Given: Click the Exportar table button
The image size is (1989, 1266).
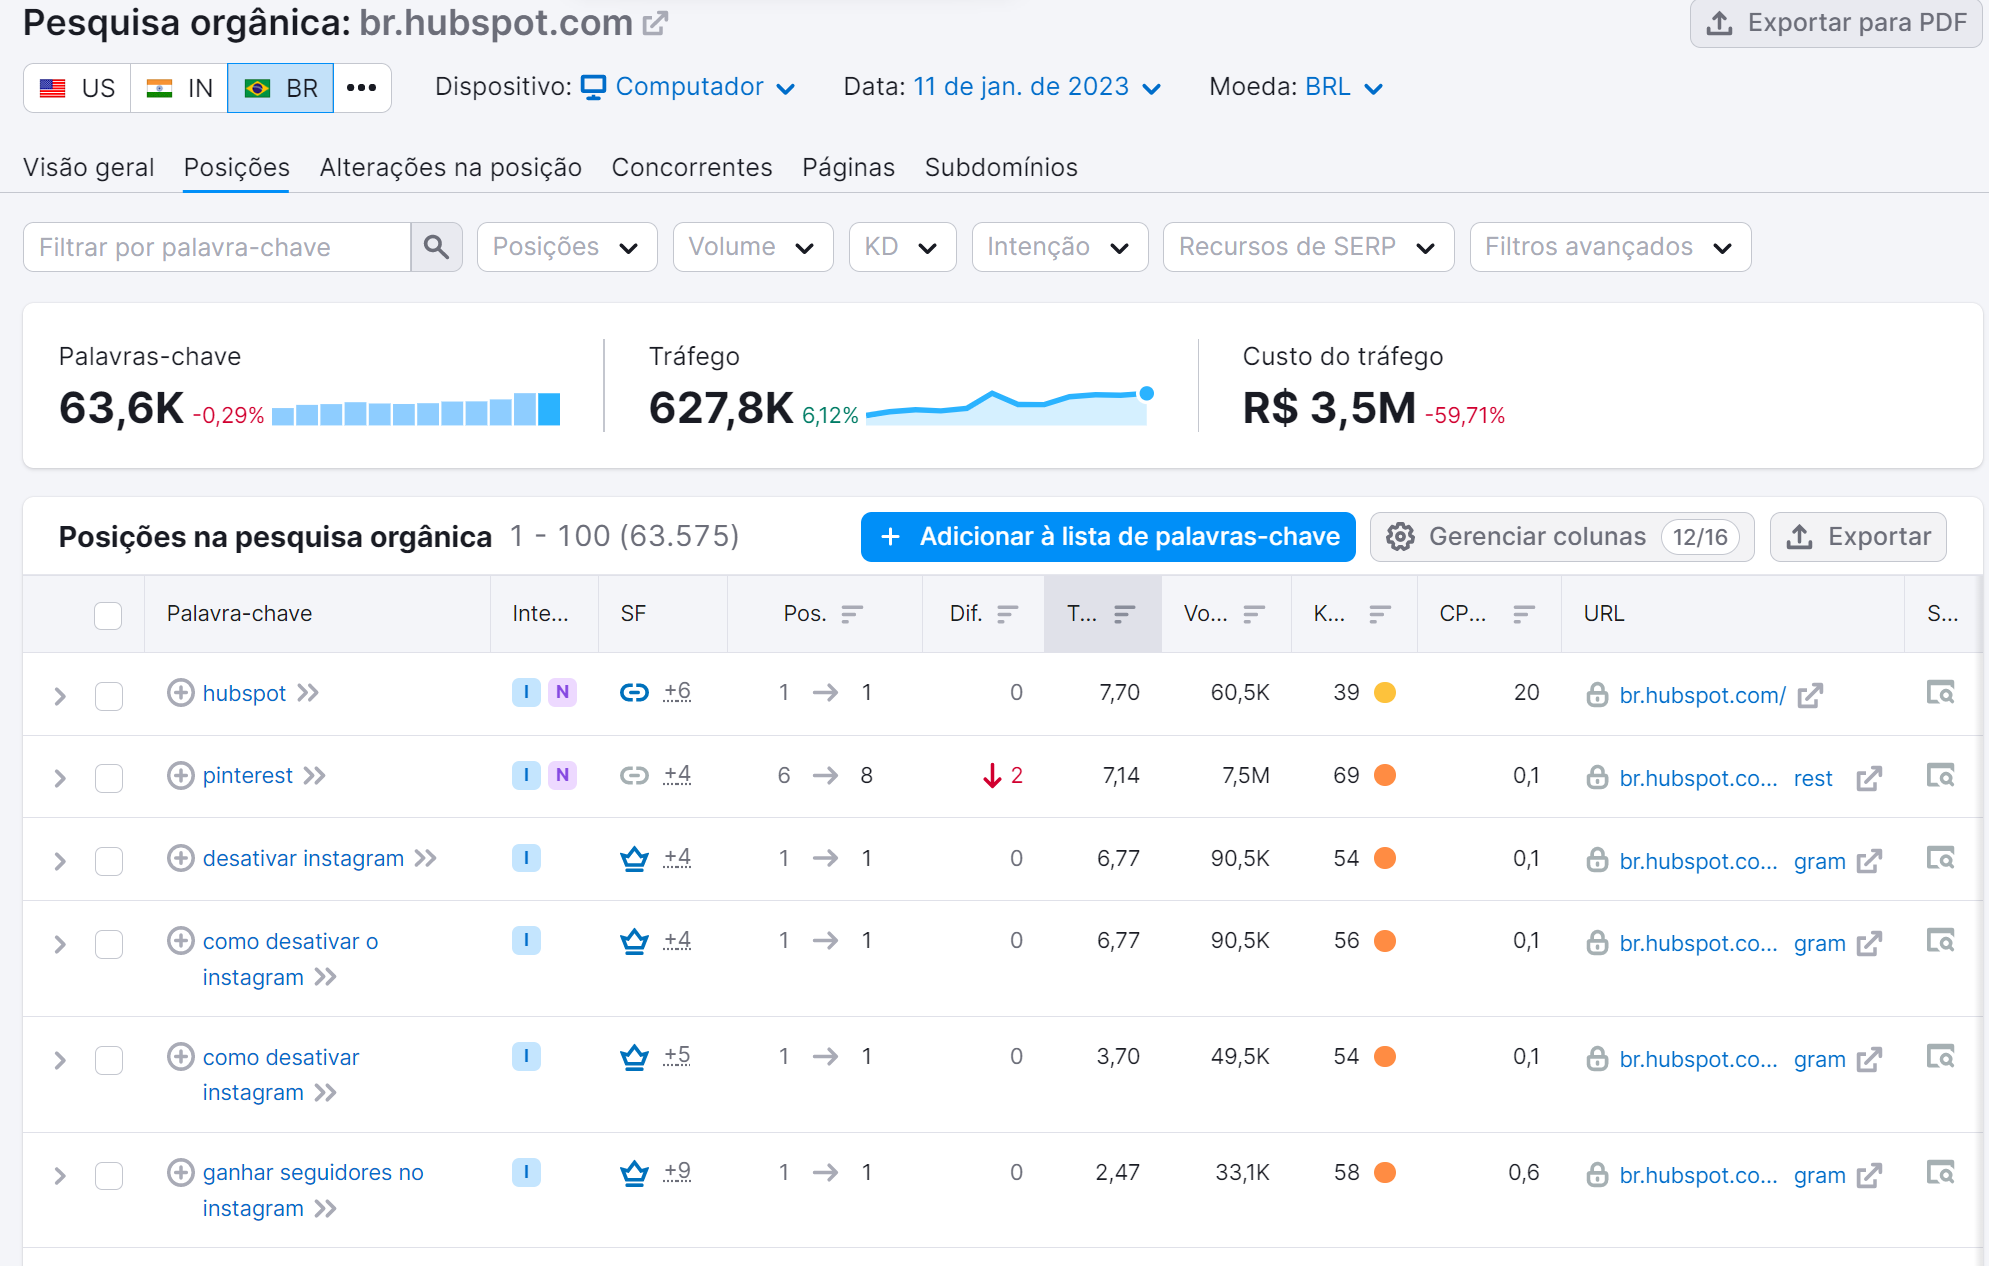Looking at the screenshot, I should [1858, 537].
